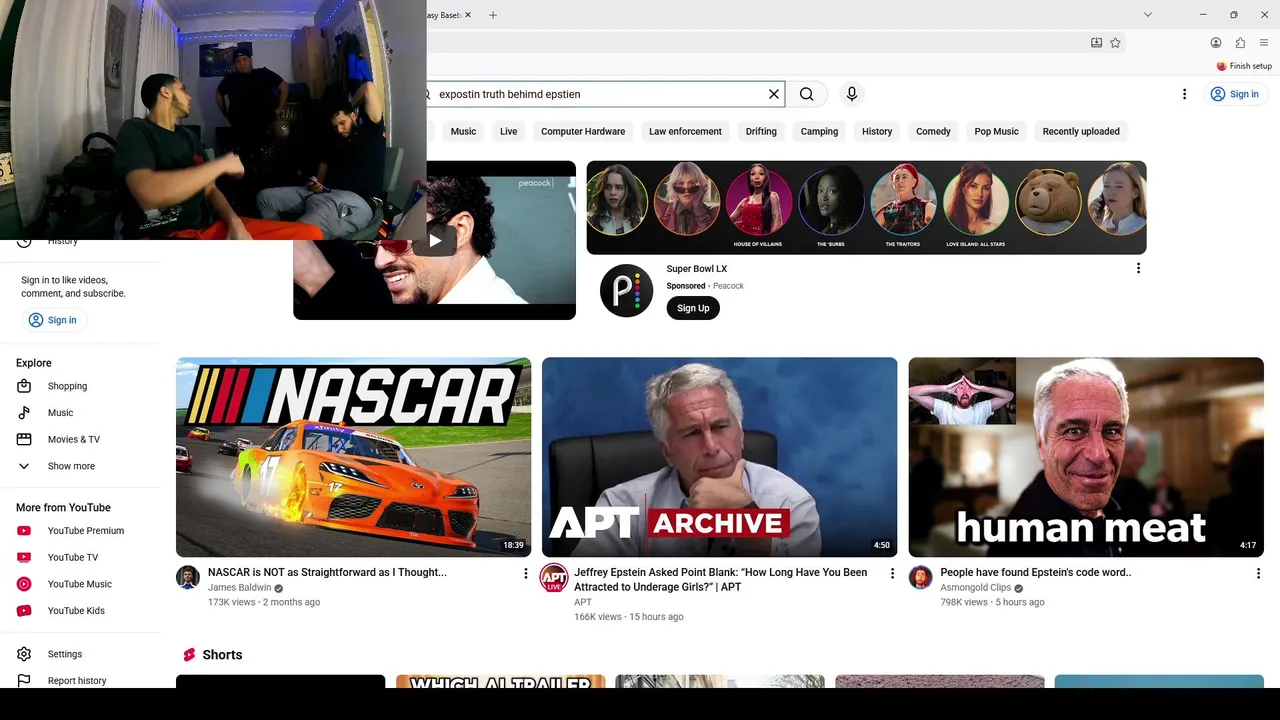Open browser extensions icon

(1240, 43)
